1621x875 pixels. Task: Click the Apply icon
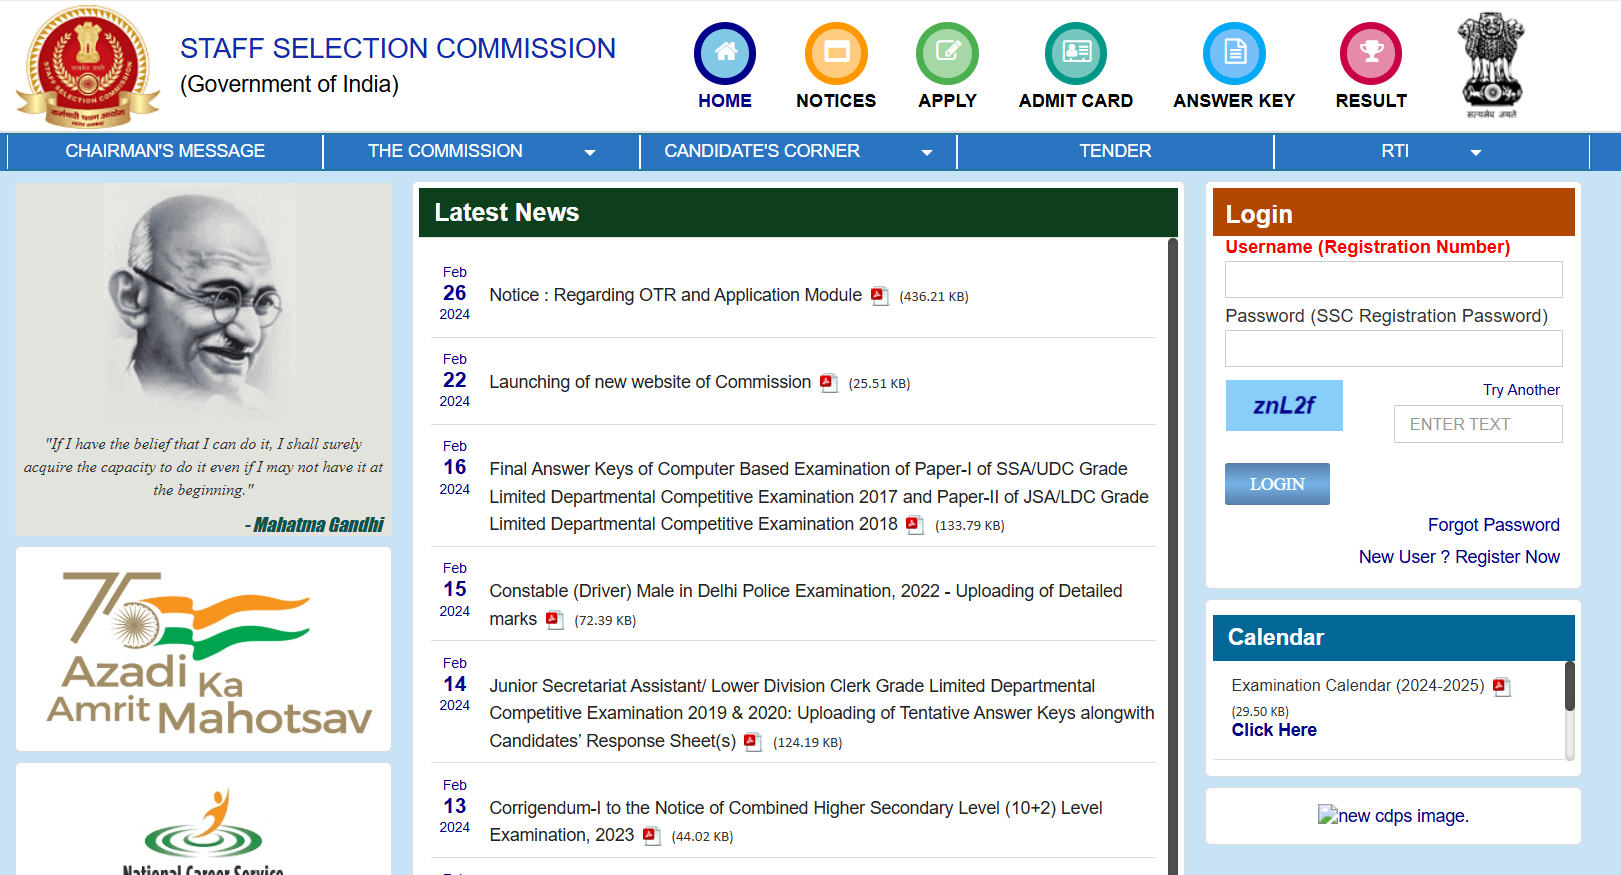tap(947, 53)
